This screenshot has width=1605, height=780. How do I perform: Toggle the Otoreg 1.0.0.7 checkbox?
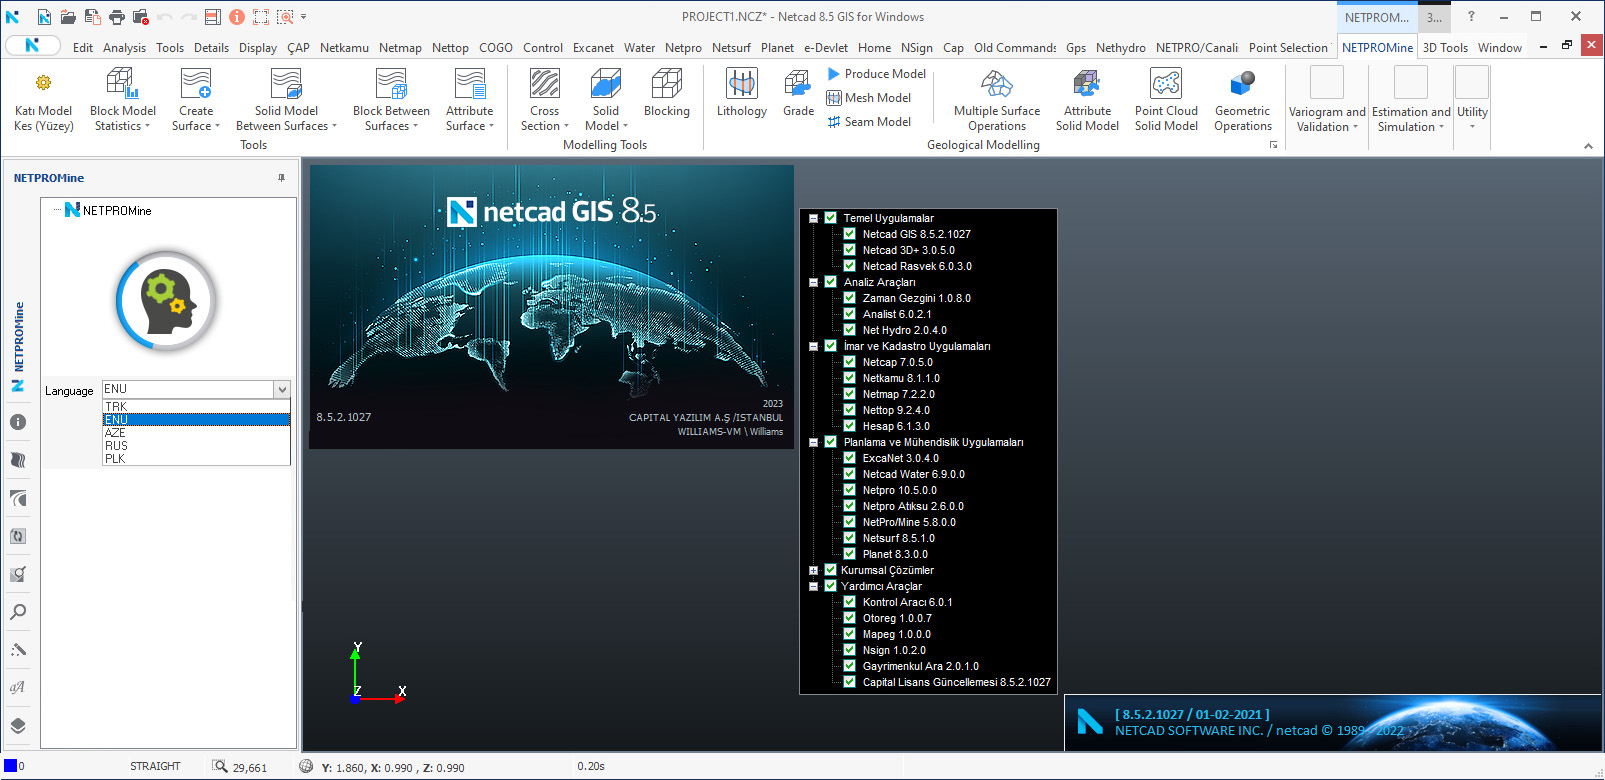[849, 618]
